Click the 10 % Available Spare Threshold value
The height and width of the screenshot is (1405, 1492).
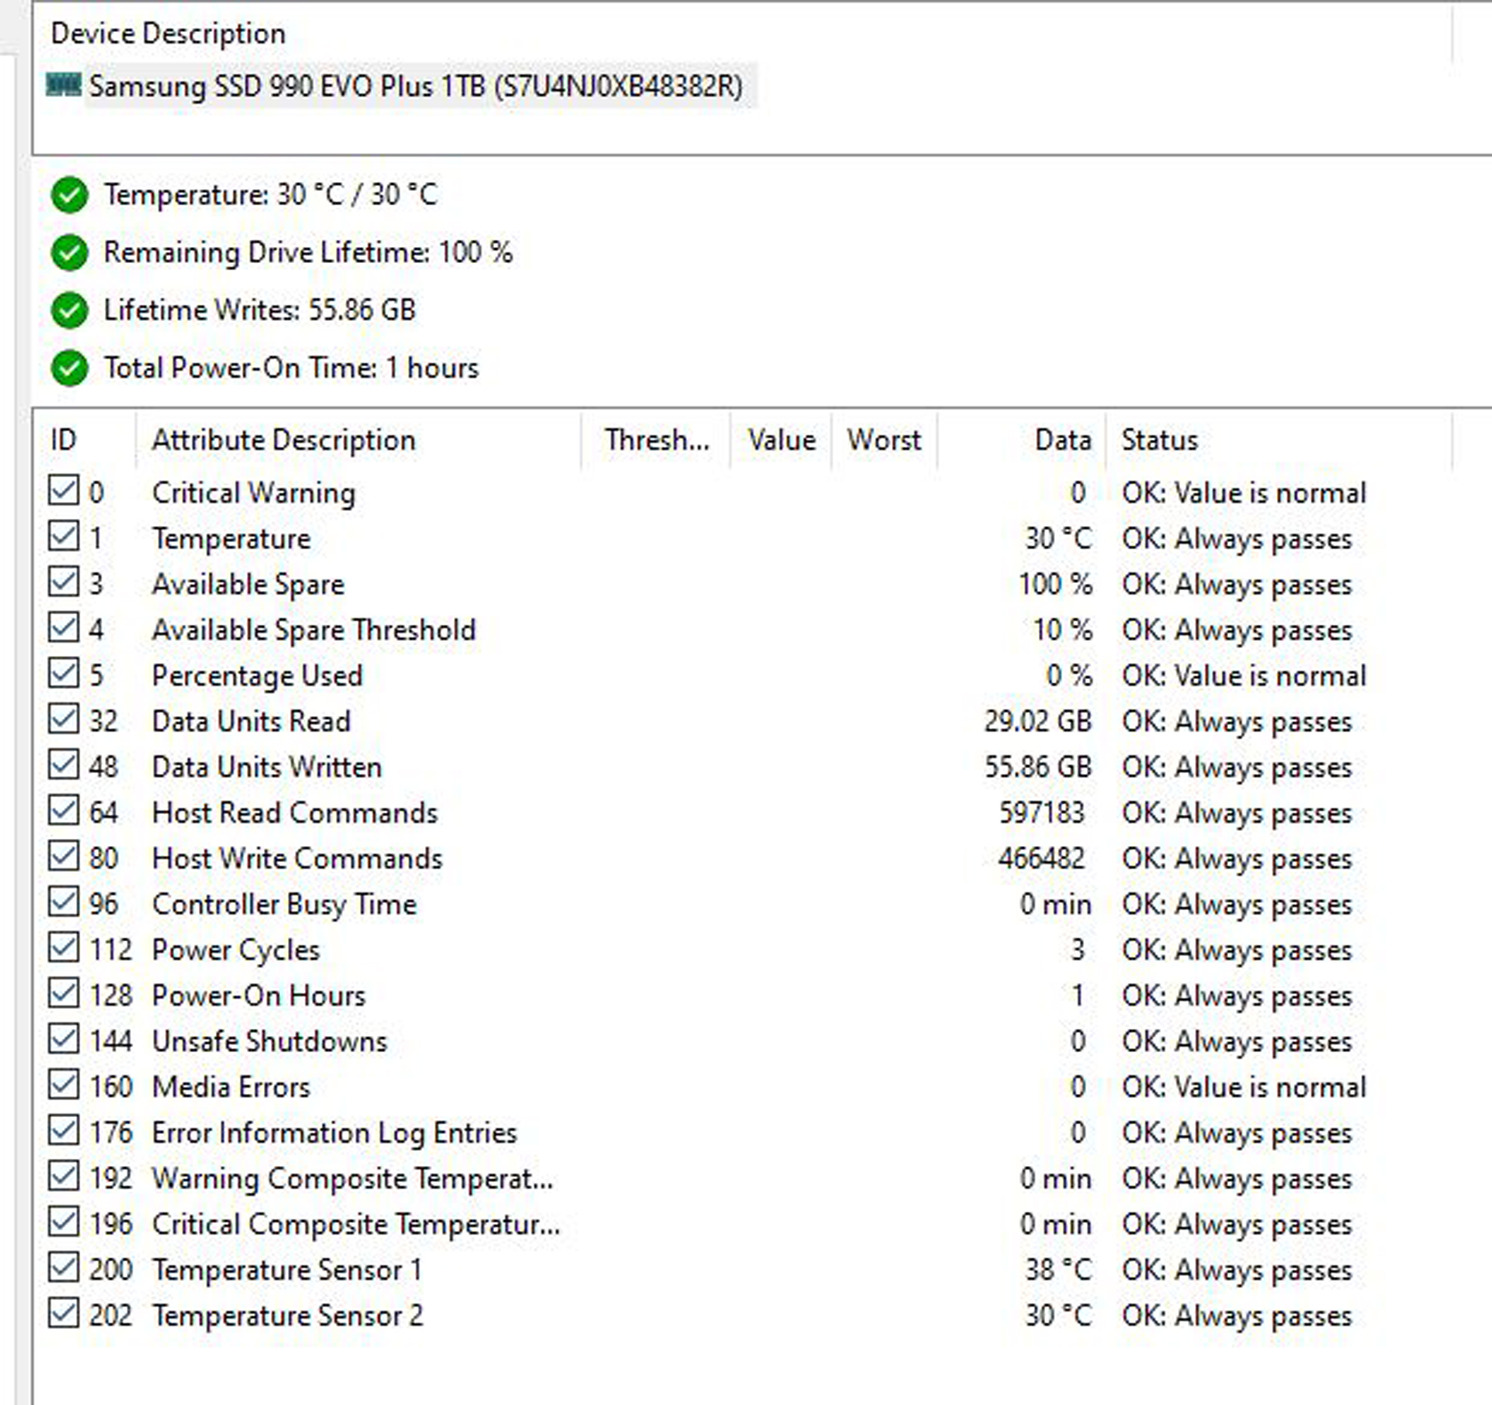1062,631
